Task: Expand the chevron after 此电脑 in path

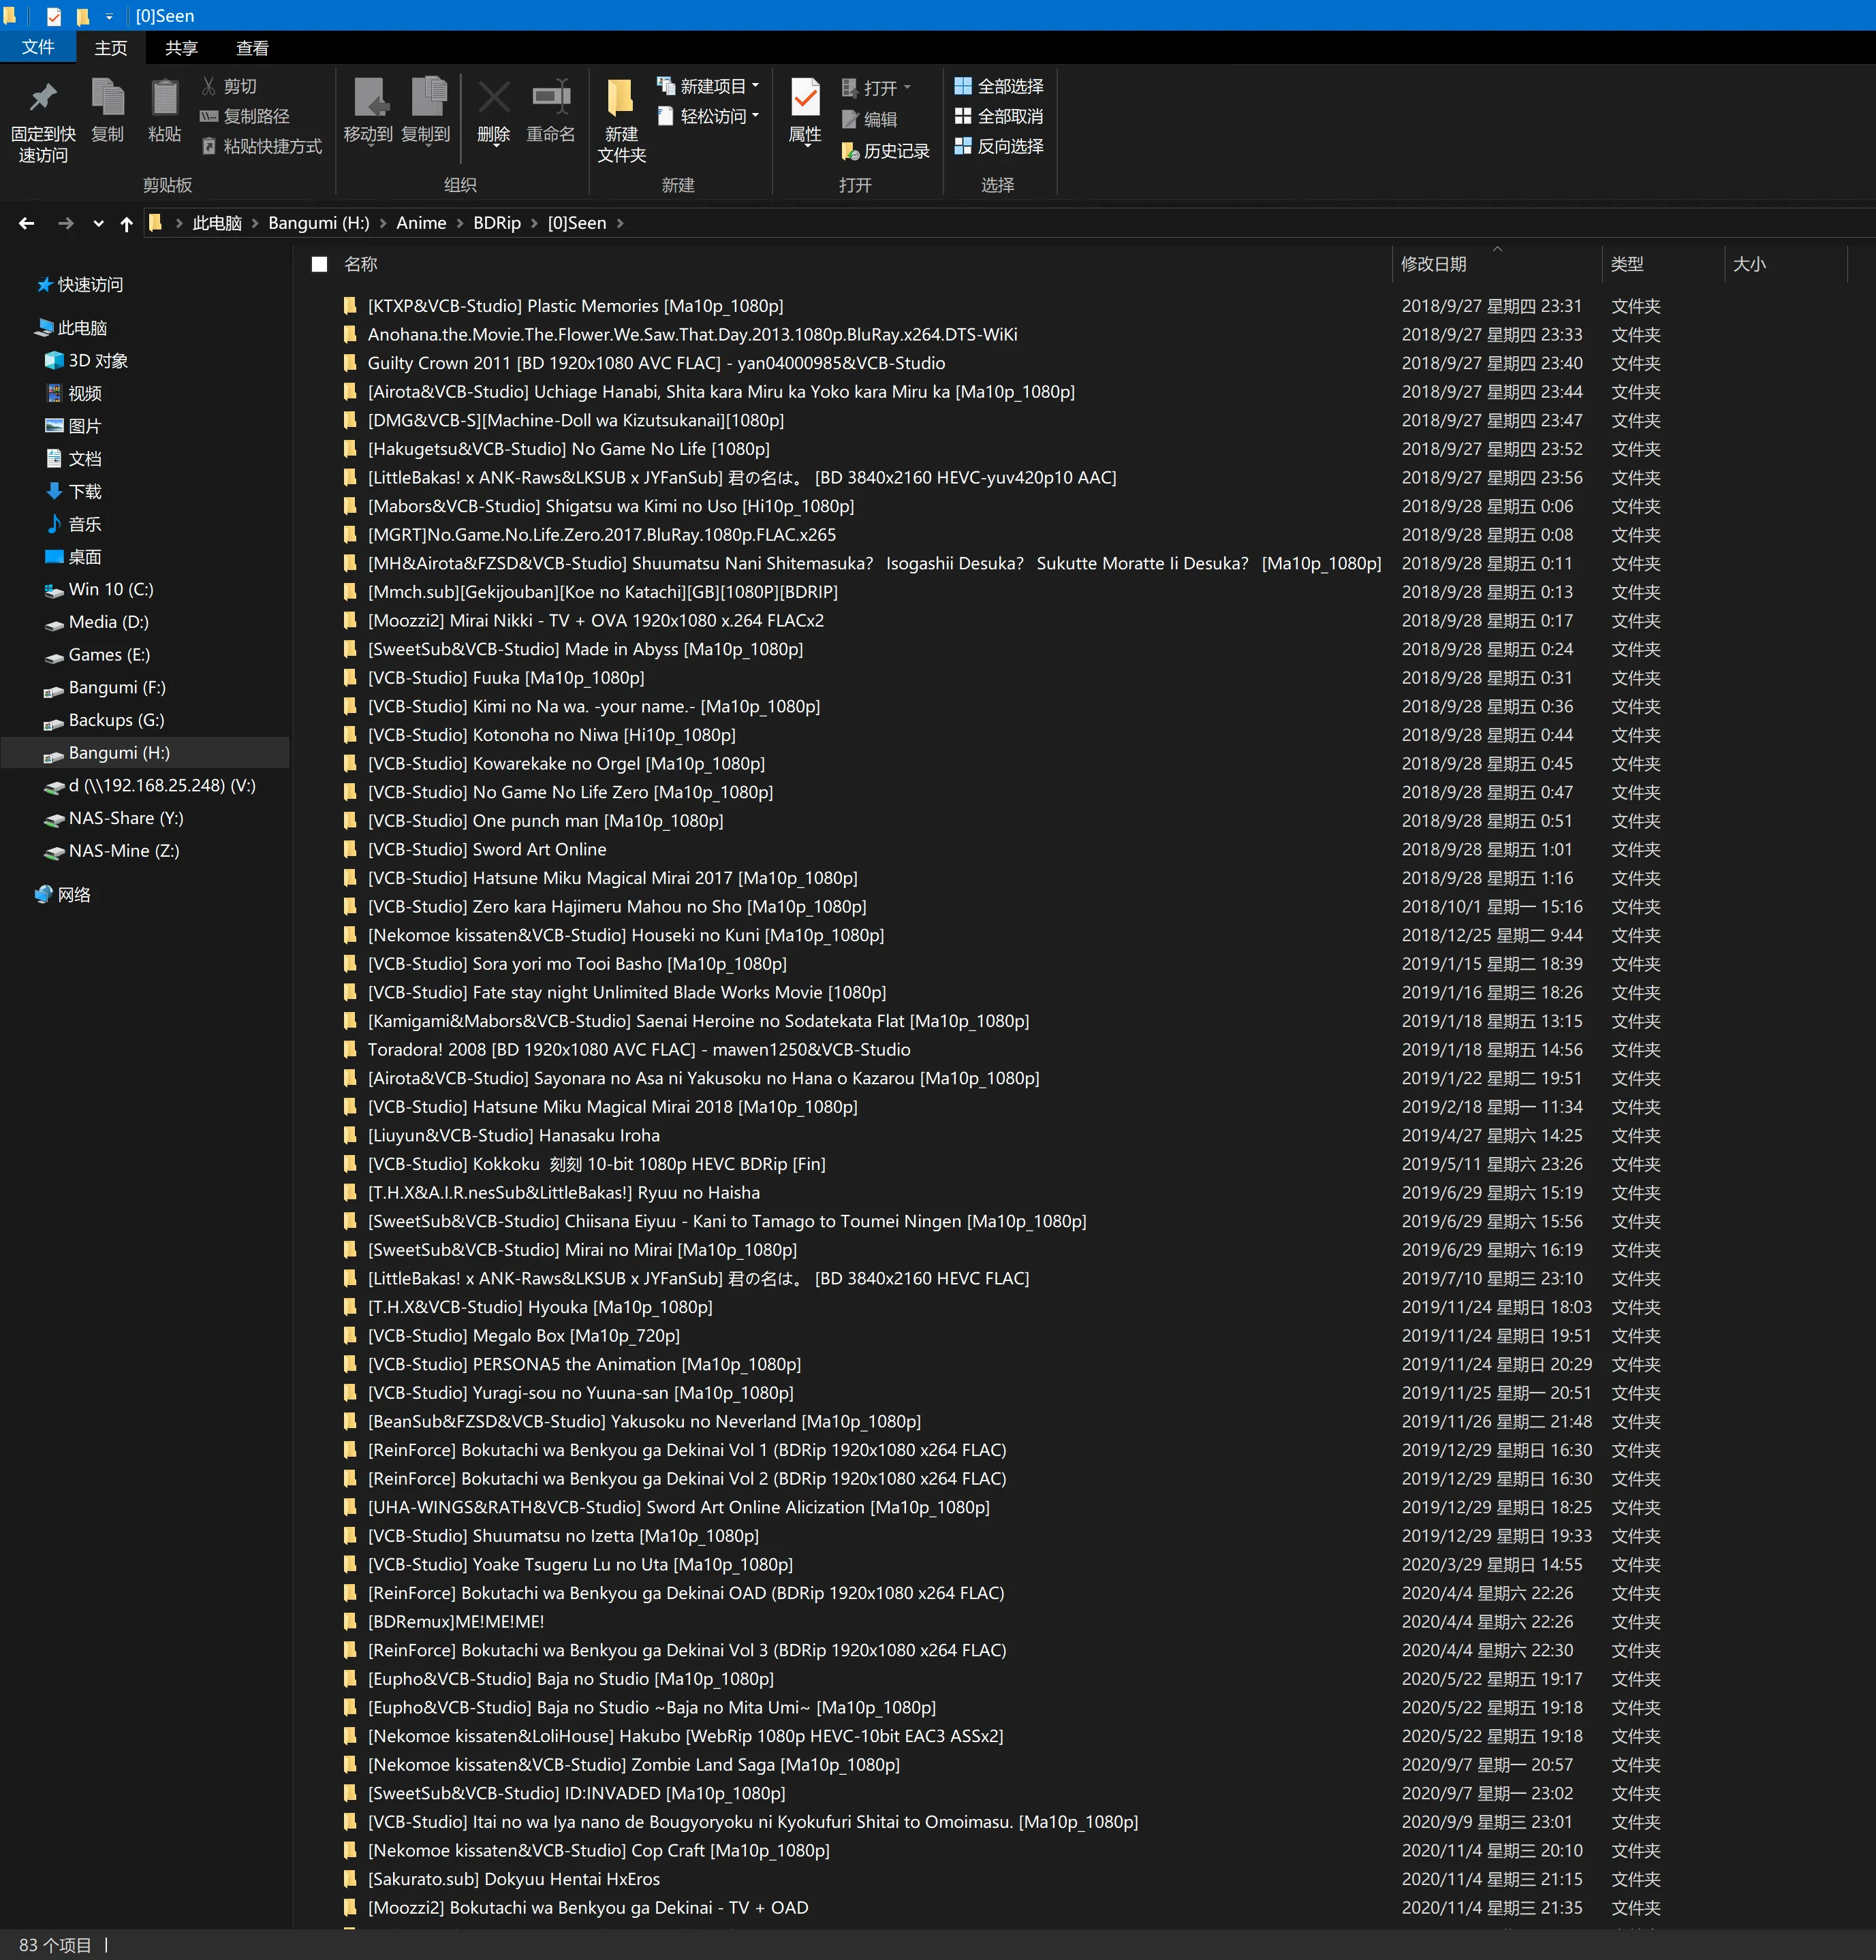Action: click(255, 224)
